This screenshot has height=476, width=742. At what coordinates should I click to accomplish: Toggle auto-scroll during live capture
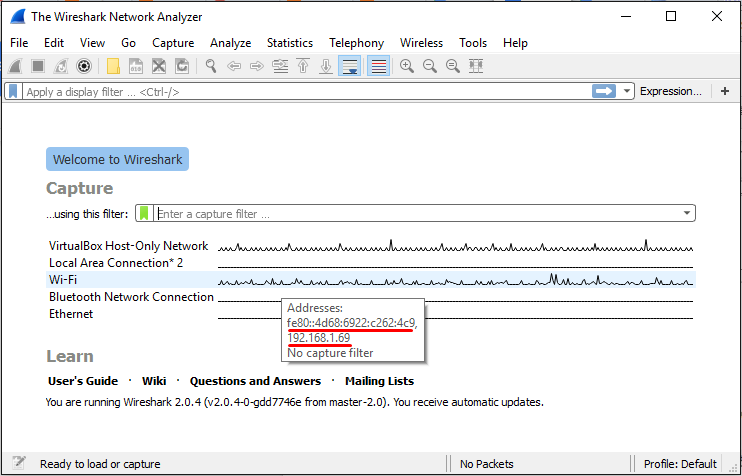point(350,66)
